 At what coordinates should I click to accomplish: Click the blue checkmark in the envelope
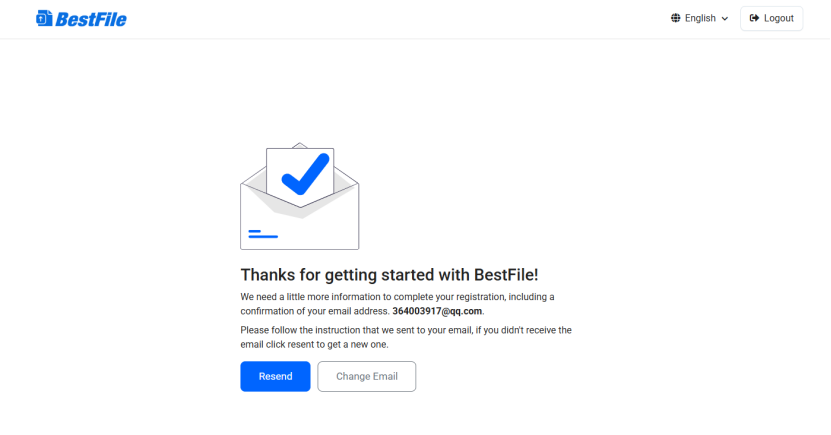click(x=305, y=174)
